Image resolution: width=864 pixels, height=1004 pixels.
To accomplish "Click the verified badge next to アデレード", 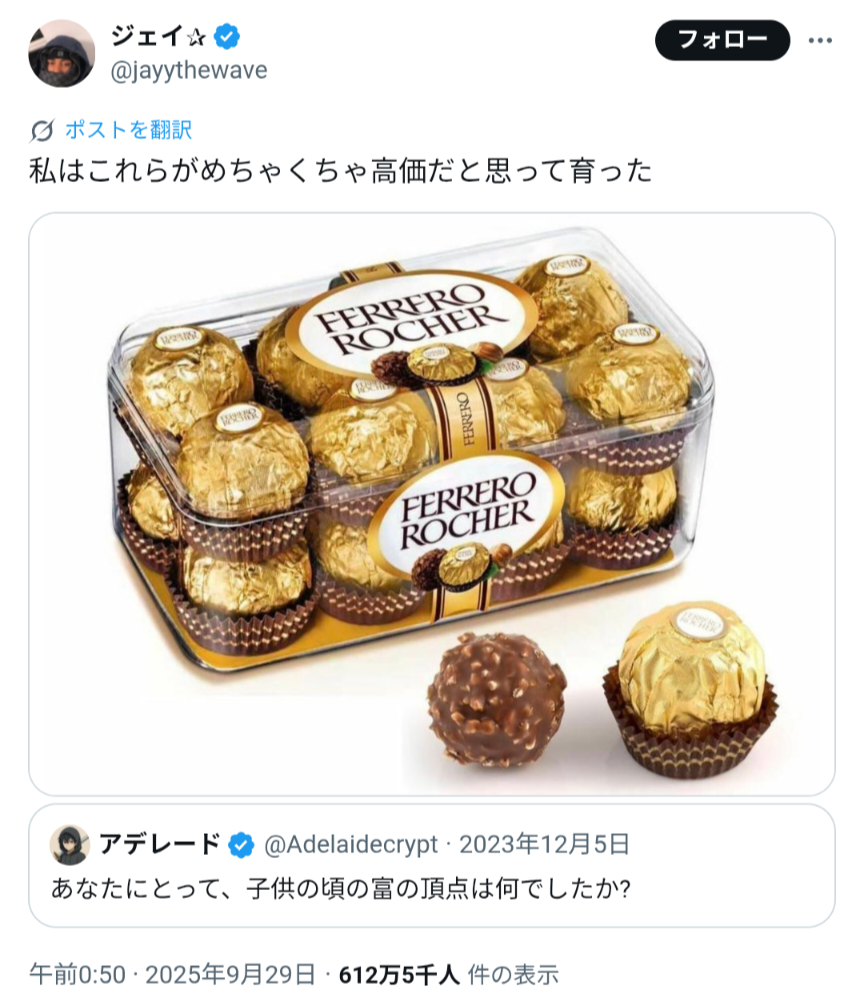I will click(x=241, y=845).
